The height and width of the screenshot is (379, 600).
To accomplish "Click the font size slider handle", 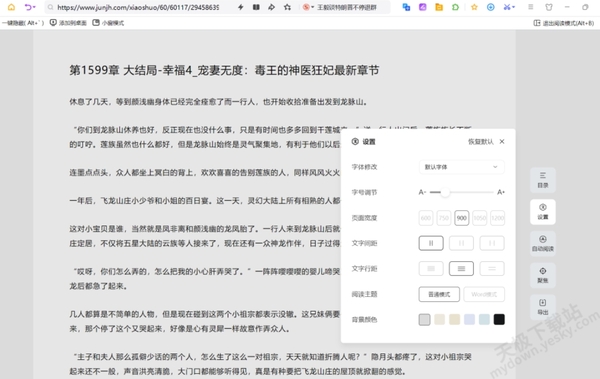I will click(445, 192).
